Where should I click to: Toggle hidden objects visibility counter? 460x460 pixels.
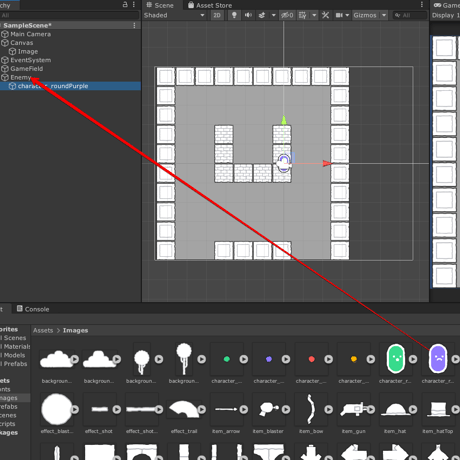[x=287, y=15]
